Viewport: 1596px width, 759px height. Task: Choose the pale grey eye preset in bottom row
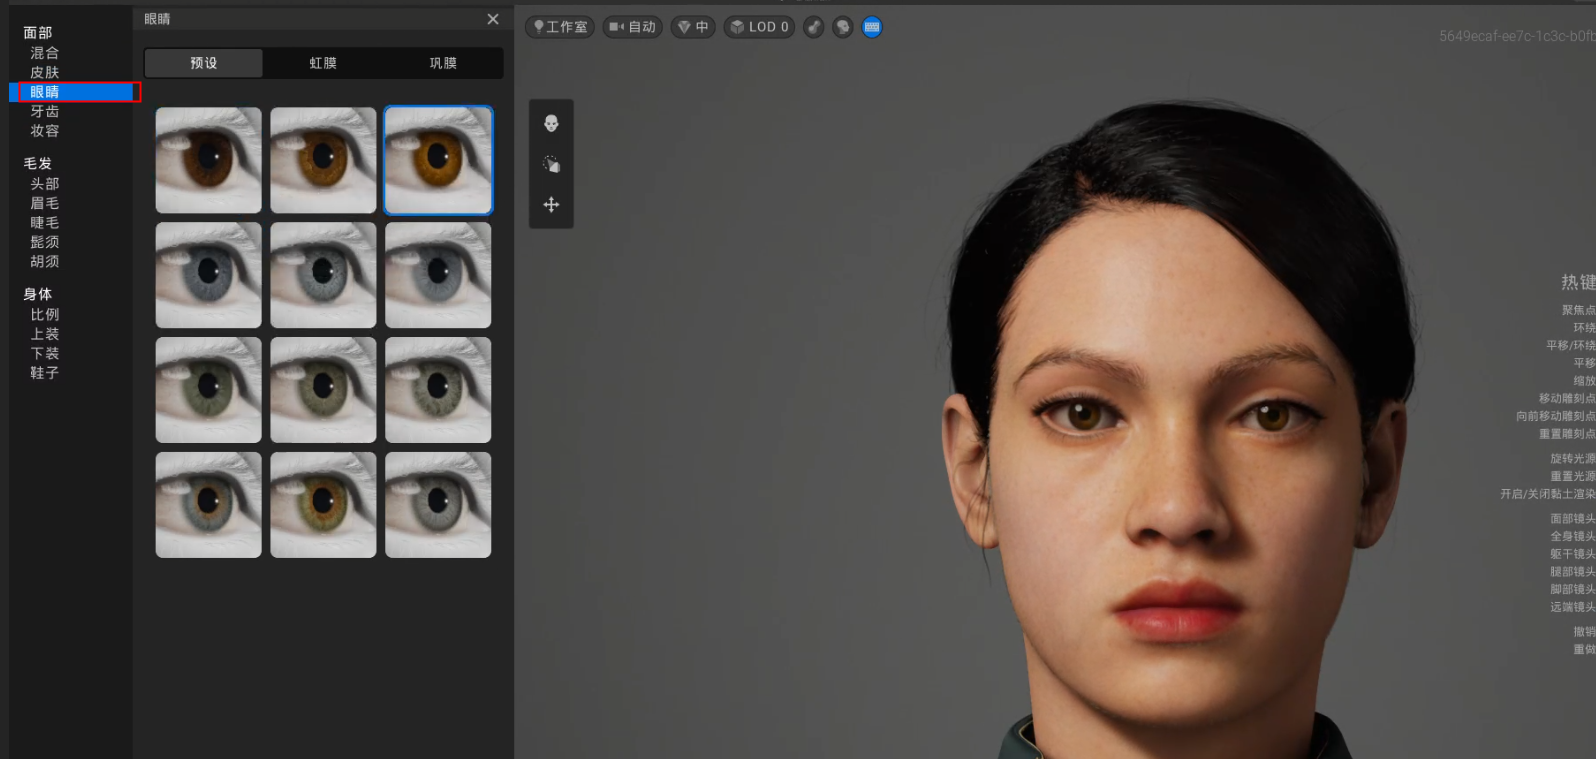tap(438, 505)
